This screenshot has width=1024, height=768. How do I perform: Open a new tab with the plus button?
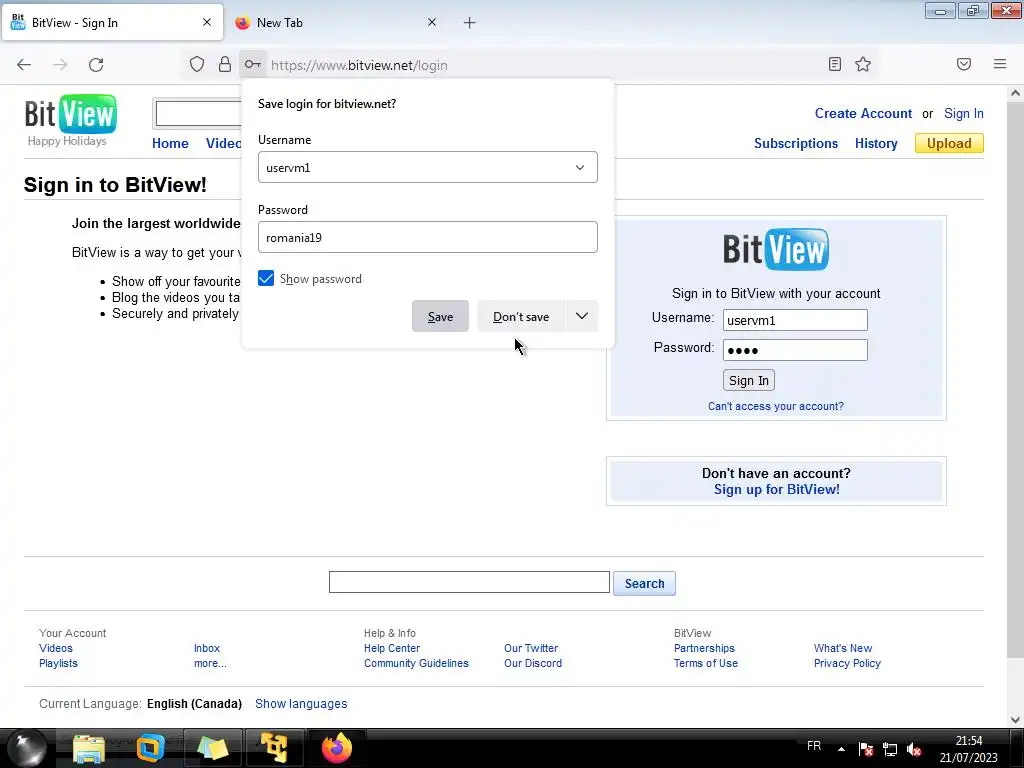tap(470, 23)
